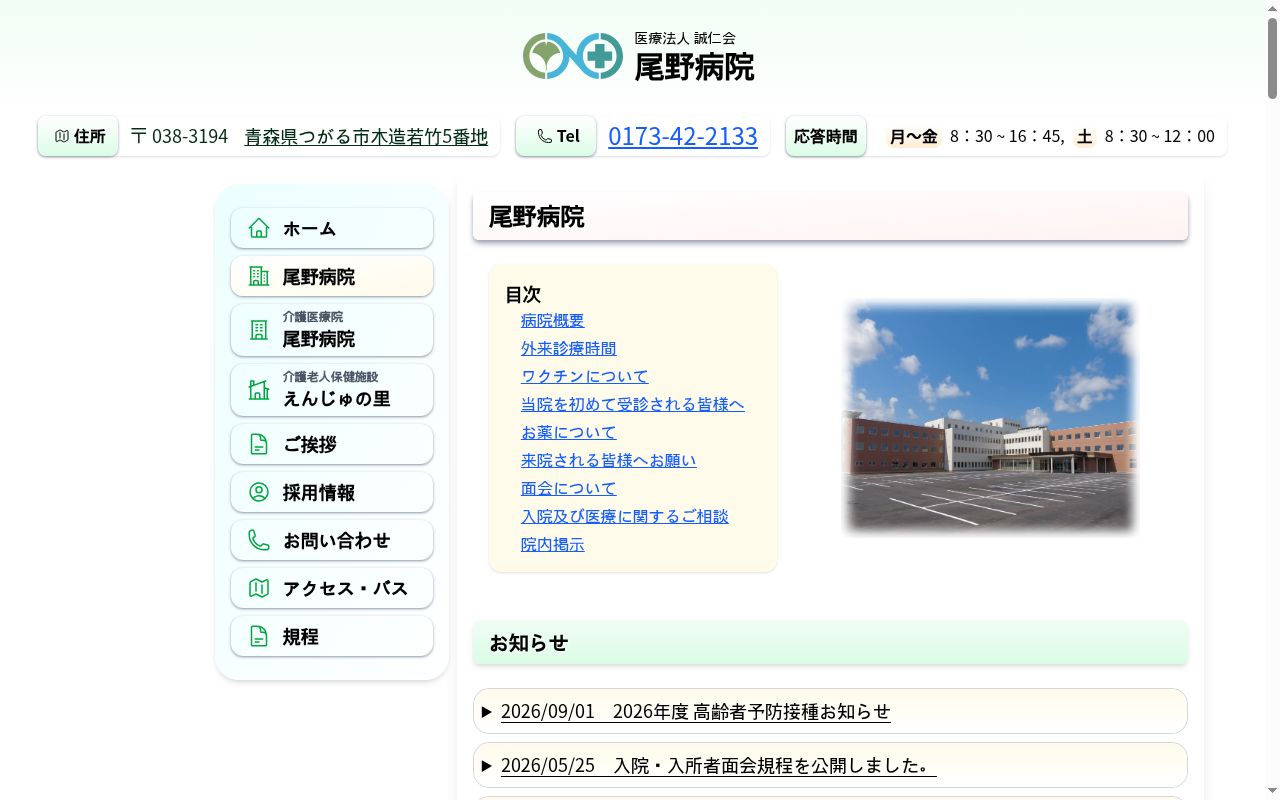The width and height of the screenshot is (1280, 800).
Task: Click the person icon beside 採用情報
Action: coord(259,492)
